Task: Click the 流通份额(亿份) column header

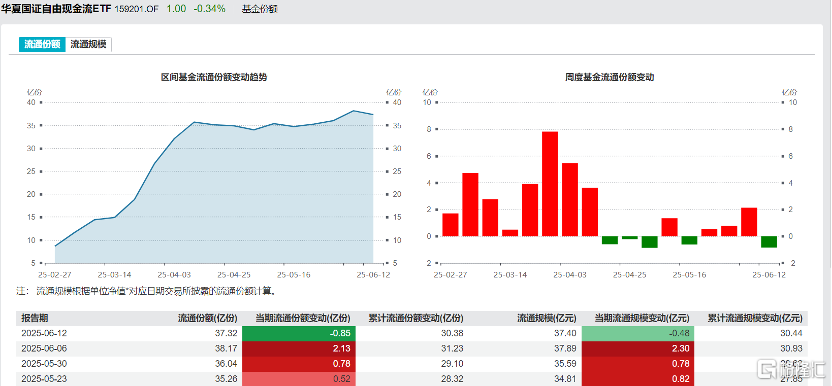Action: tap(206, 318)
